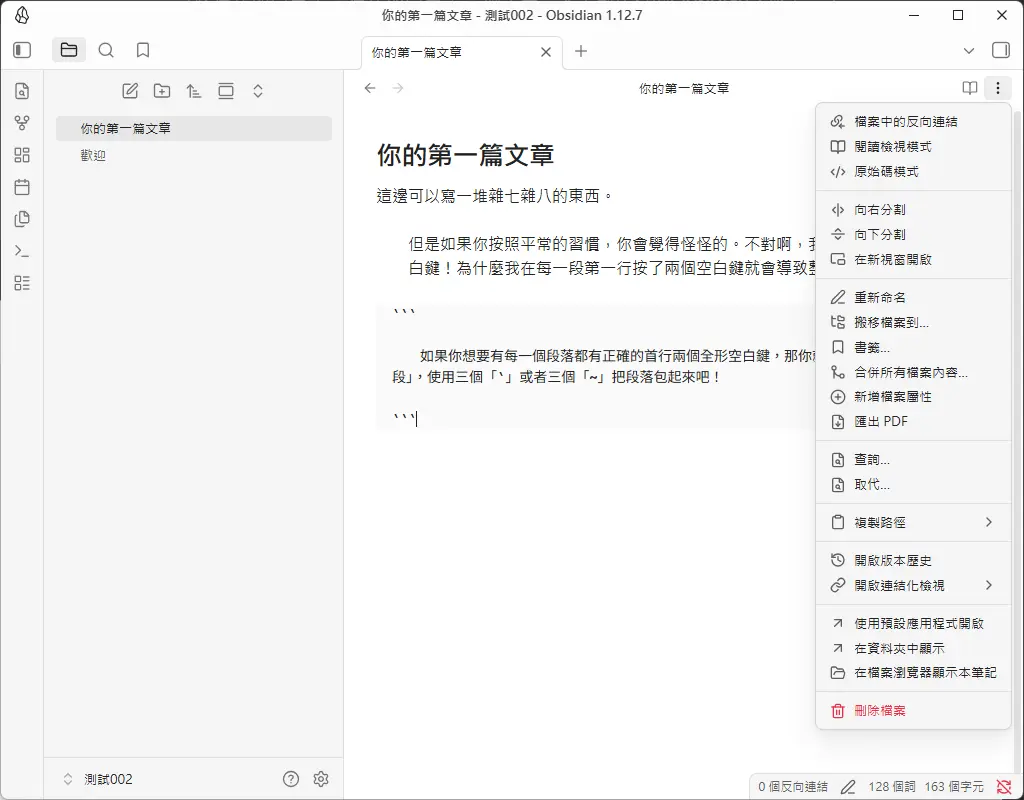Create a new note in file explorer
The width and height of the screenshot is (1024, 800).
(130, 91)
